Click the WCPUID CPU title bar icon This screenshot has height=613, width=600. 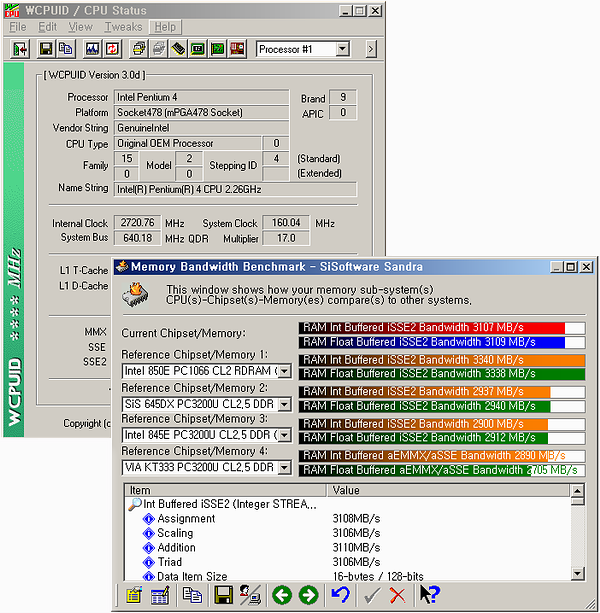point(12,11)
